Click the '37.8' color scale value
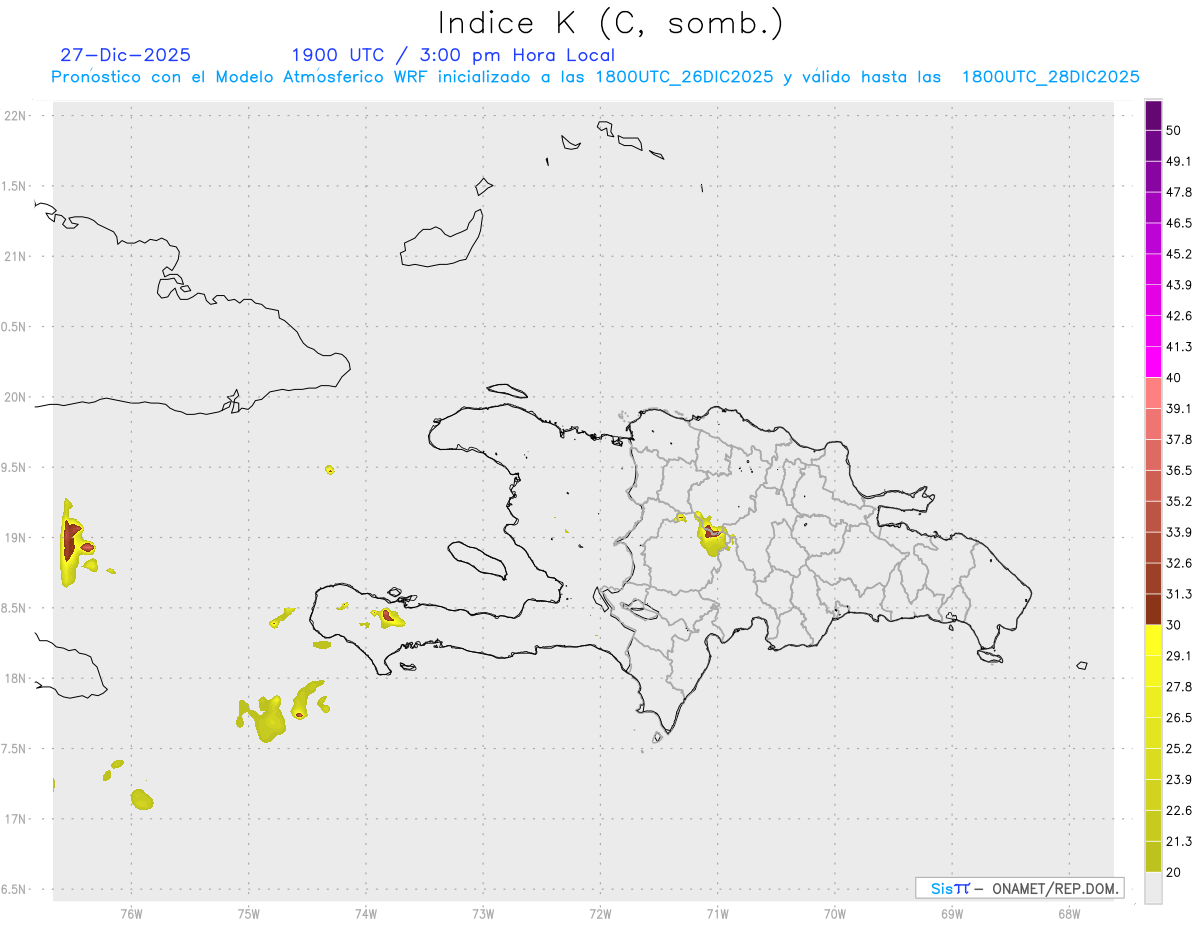Screen dimensions: 1200x927 pyautogui.click(x=1180, y=440)
